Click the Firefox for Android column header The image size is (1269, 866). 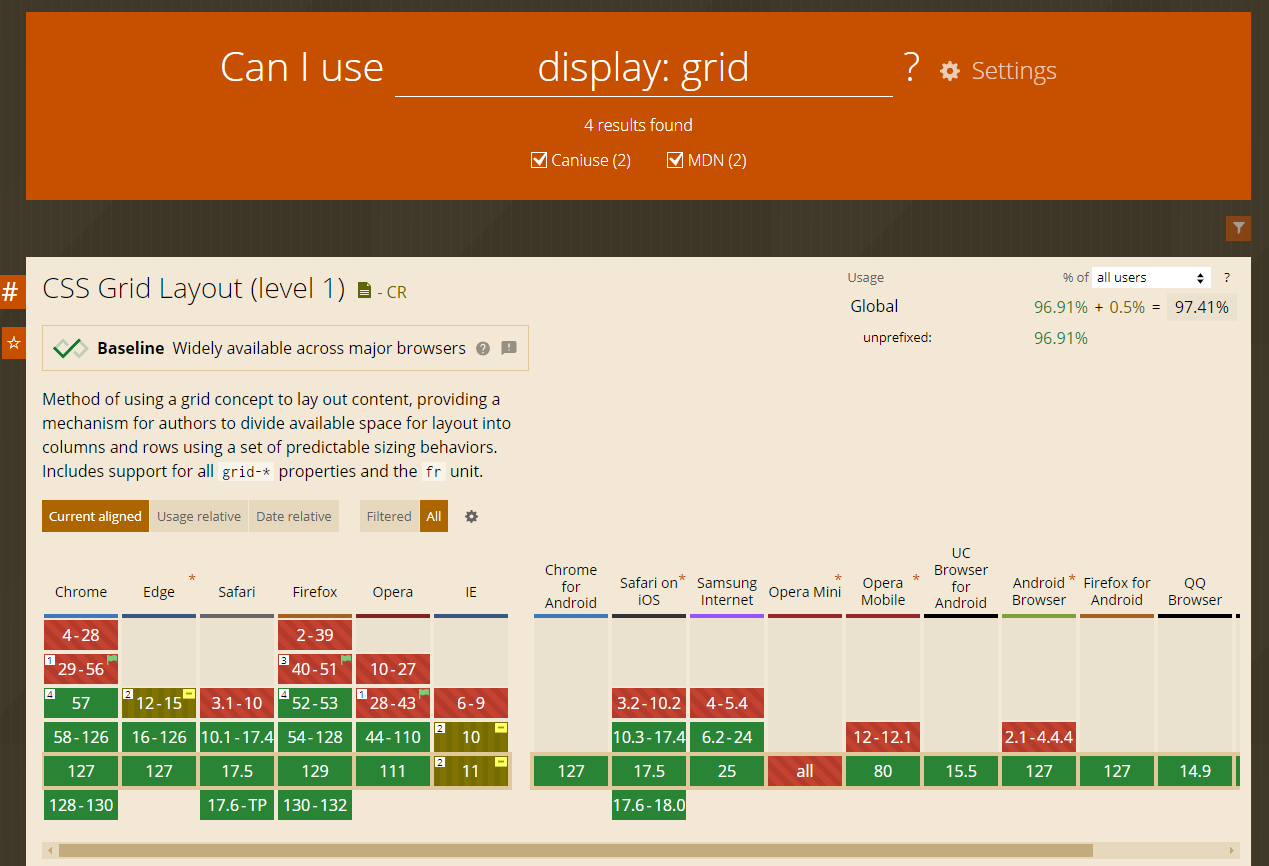point(1117,591)
